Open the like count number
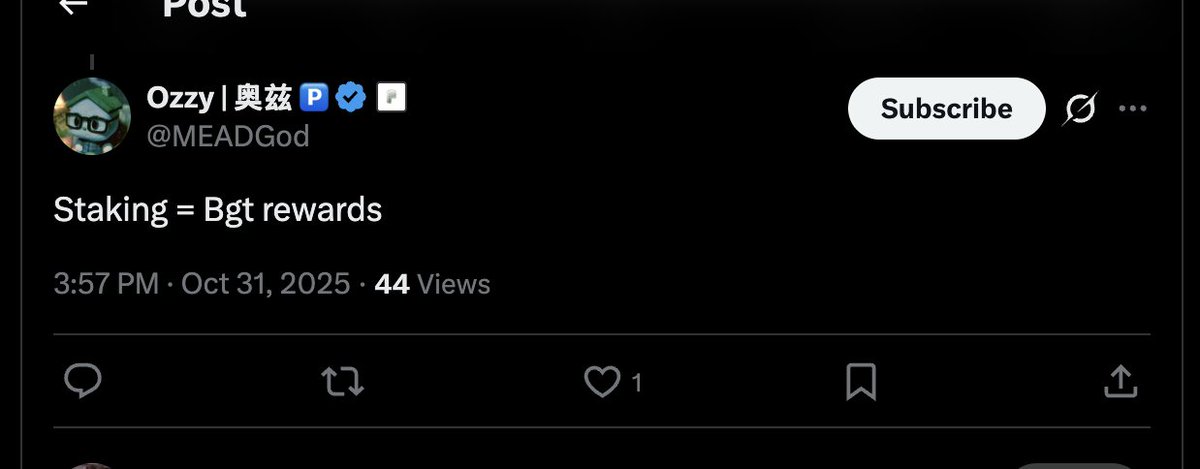 point(636,381)
